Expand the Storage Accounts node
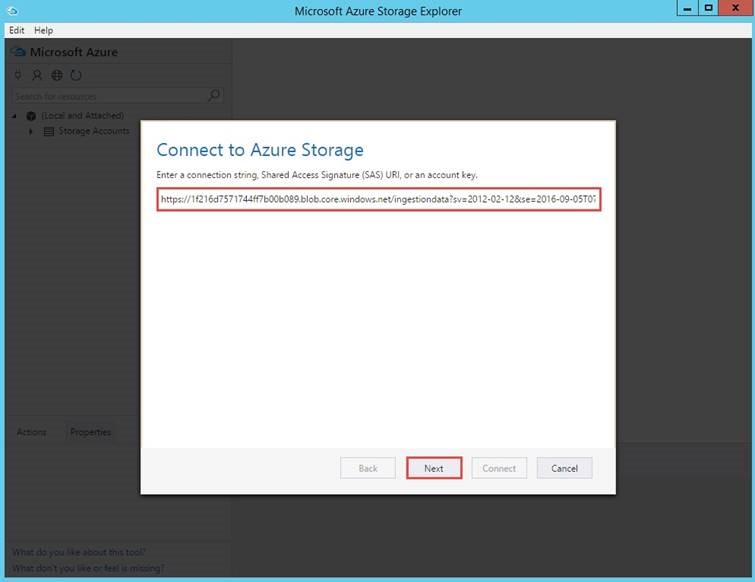Viewport: 755px width, 582px height. click(x=31, y=131)
